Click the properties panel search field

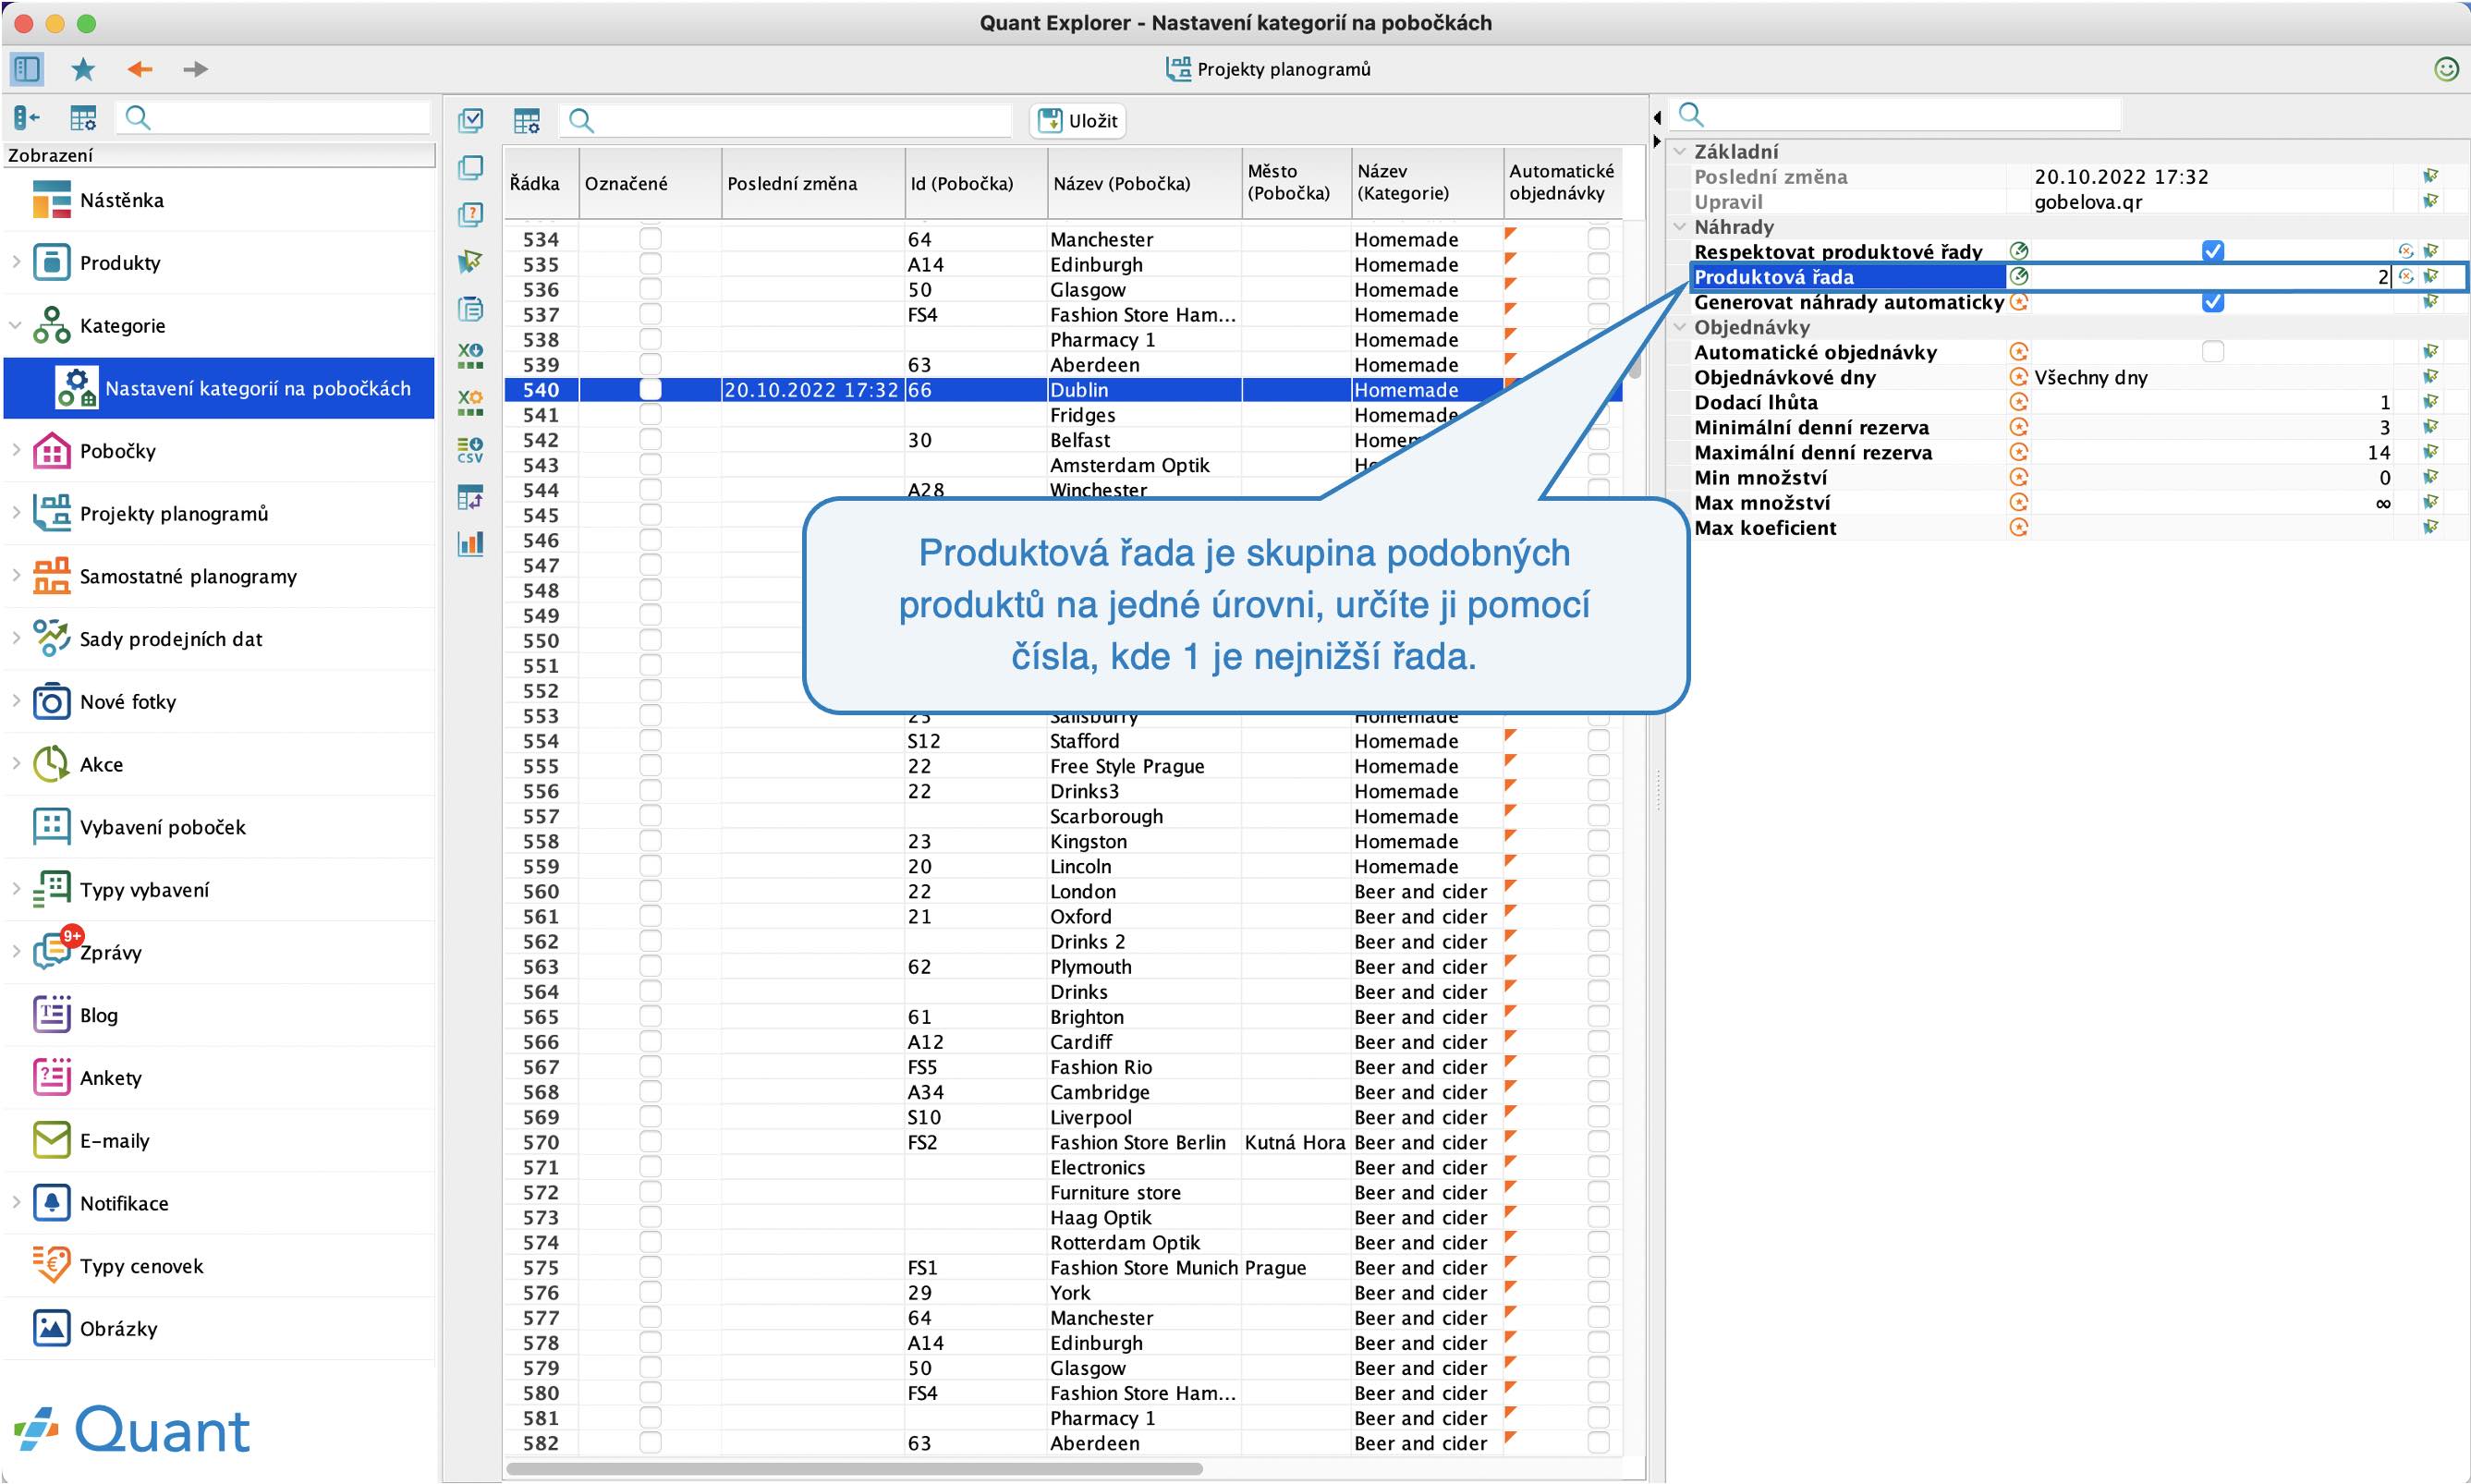point(1897,114)
